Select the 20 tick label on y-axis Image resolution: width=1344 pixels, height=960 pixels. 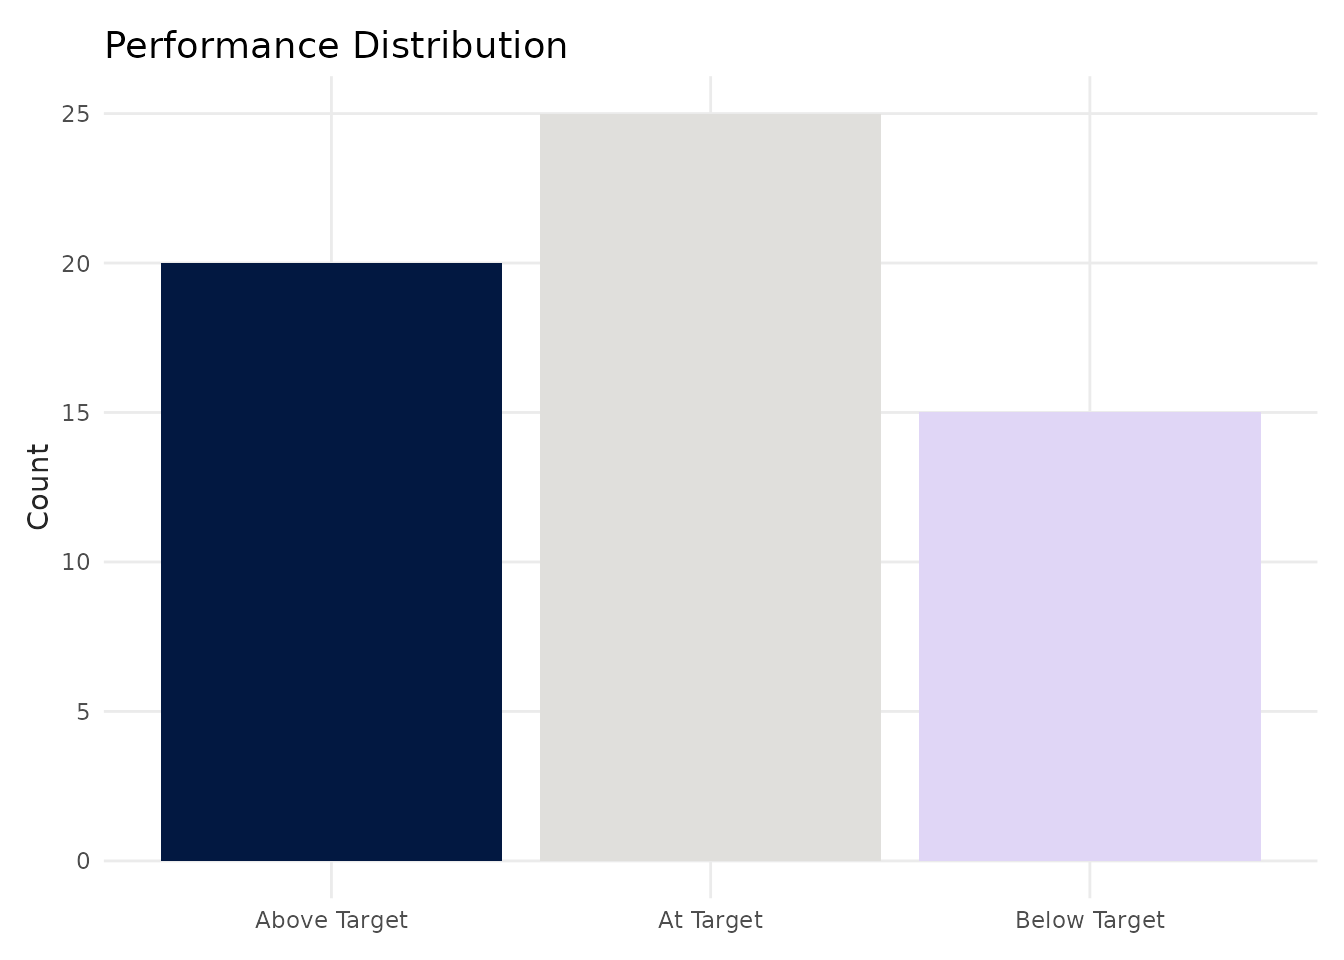point(76,264)
